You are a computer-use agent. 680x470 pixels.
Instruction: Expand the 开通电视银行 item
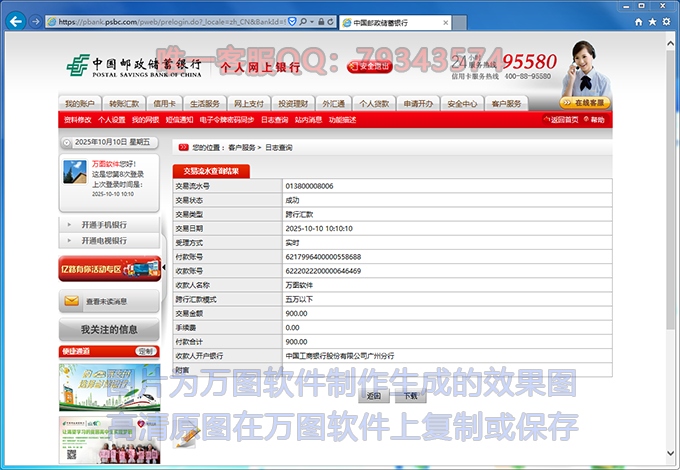104,241
